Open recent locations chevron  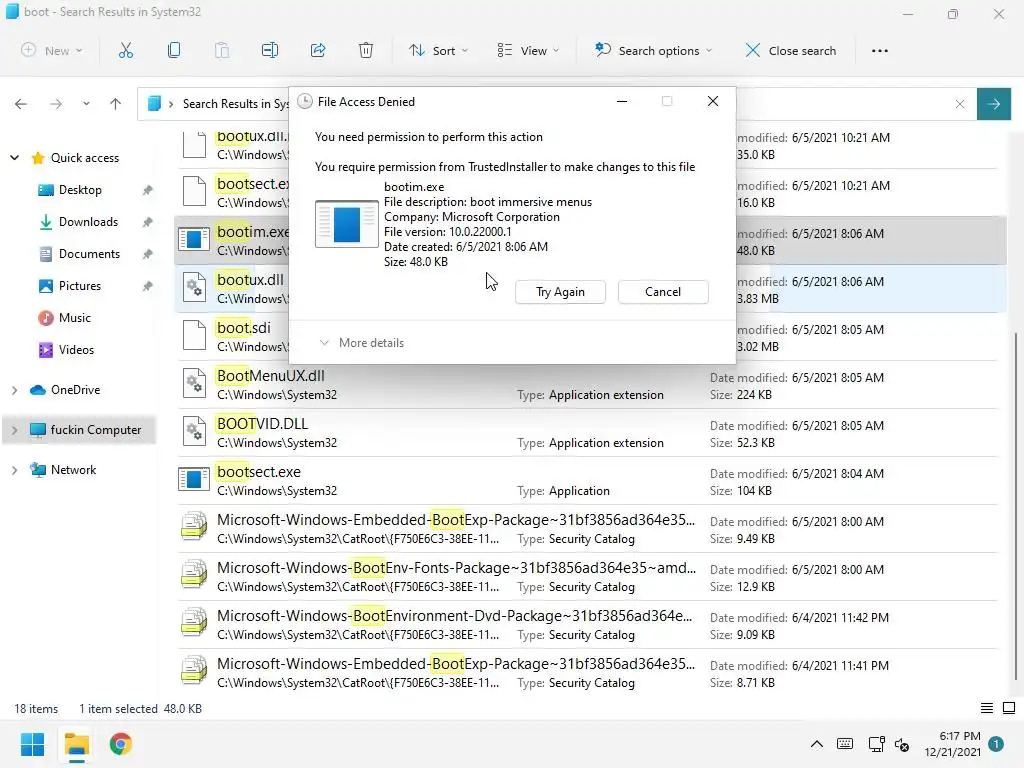point(86,104)
